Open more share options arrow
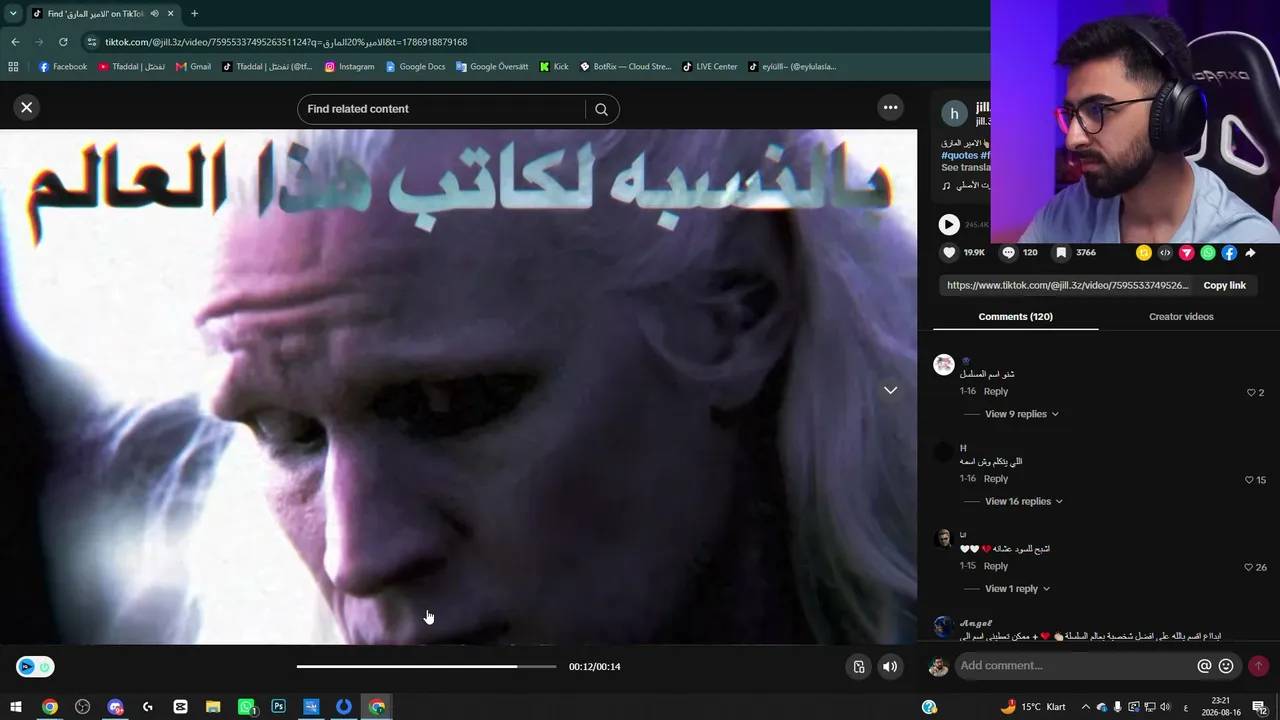 (x=1250, y=253)
